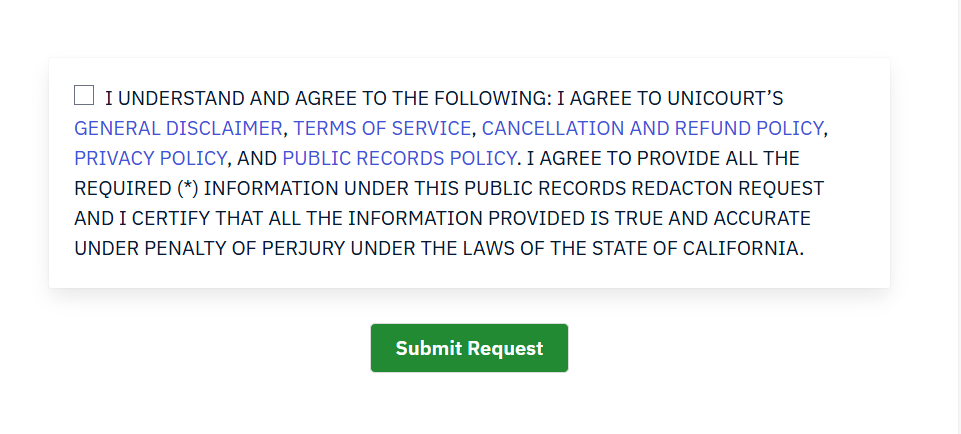961x434 pixels.
Task: Open Cancellation and Refund Policy link
Action: 652,128
